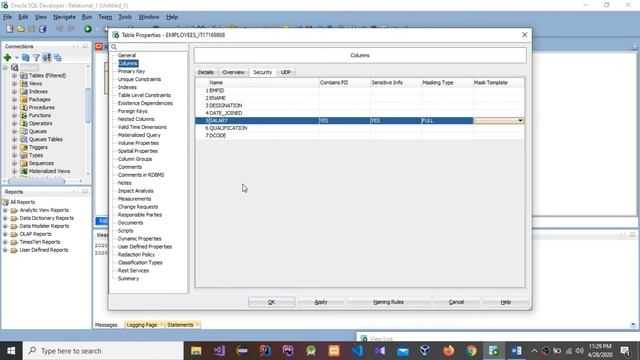
Task: Select the Materialized Views folder icon
Action: 24,171
